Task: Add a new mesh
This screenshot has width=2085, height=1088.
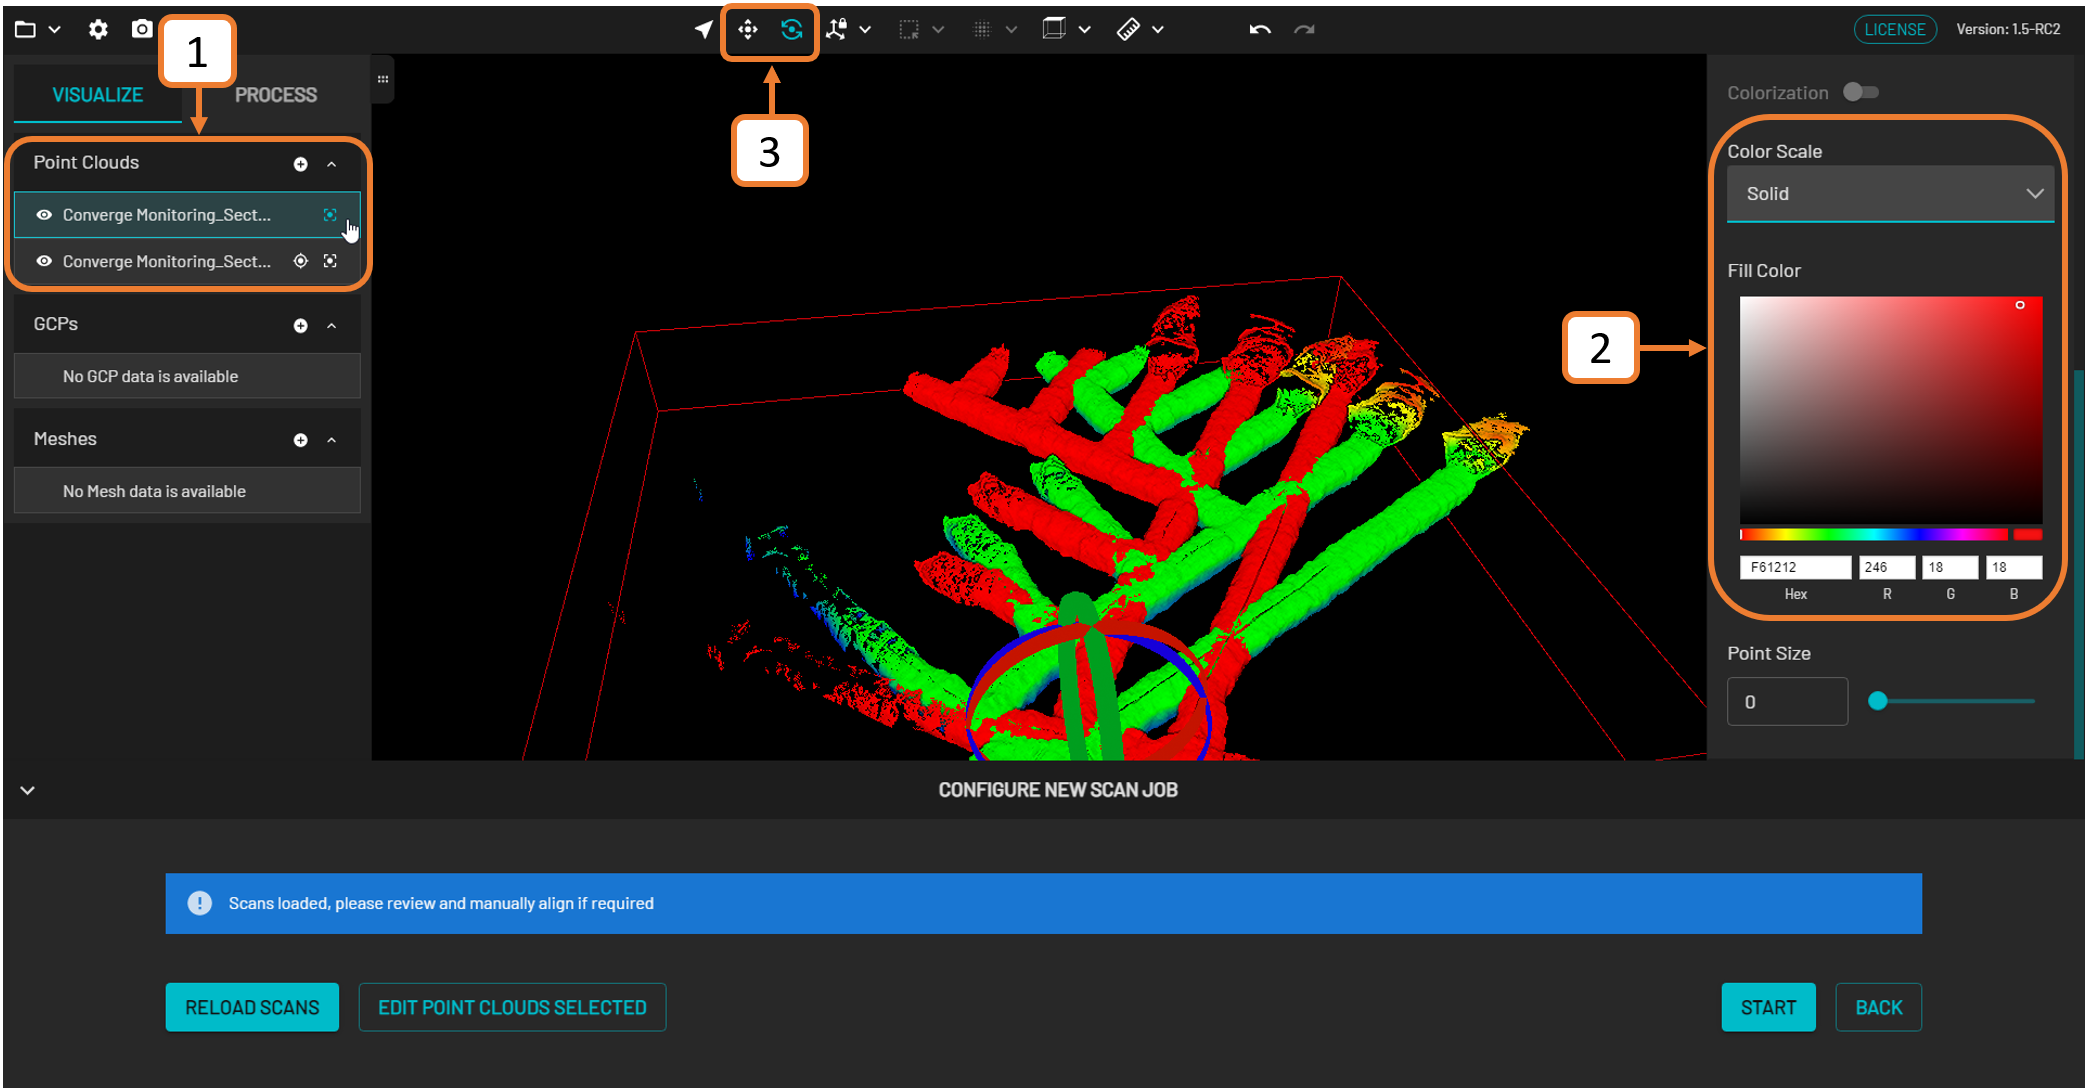Action: tap(300, 440)
